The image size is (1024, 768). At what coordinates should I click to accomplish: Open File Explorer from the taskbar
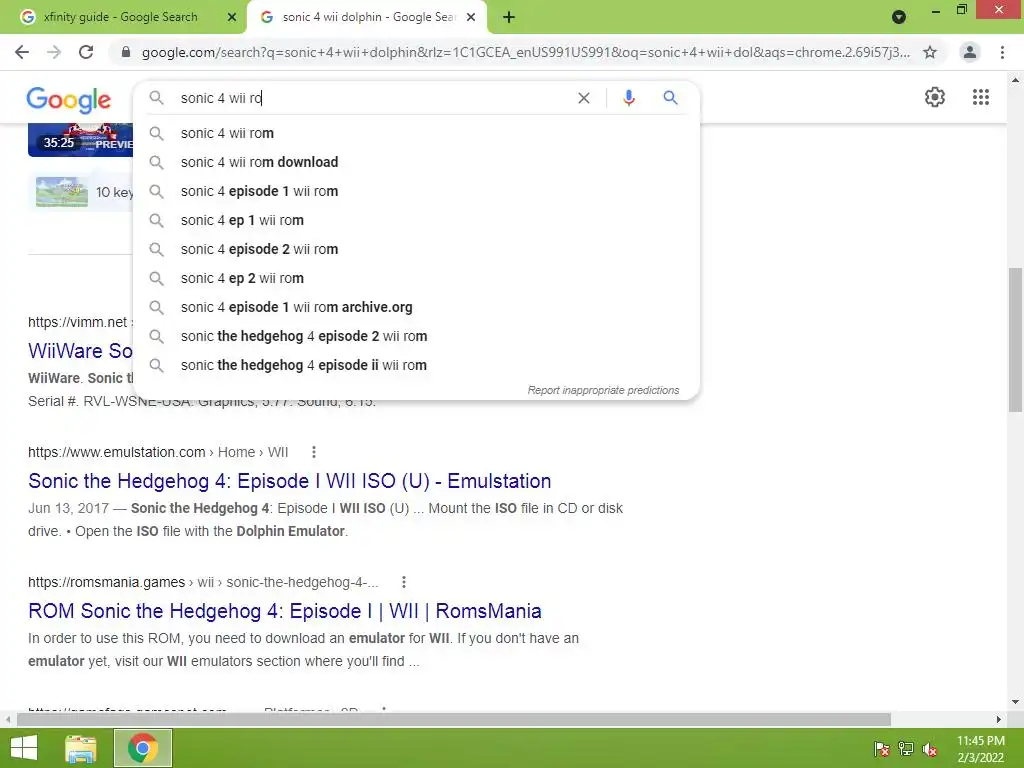(81, 748)
